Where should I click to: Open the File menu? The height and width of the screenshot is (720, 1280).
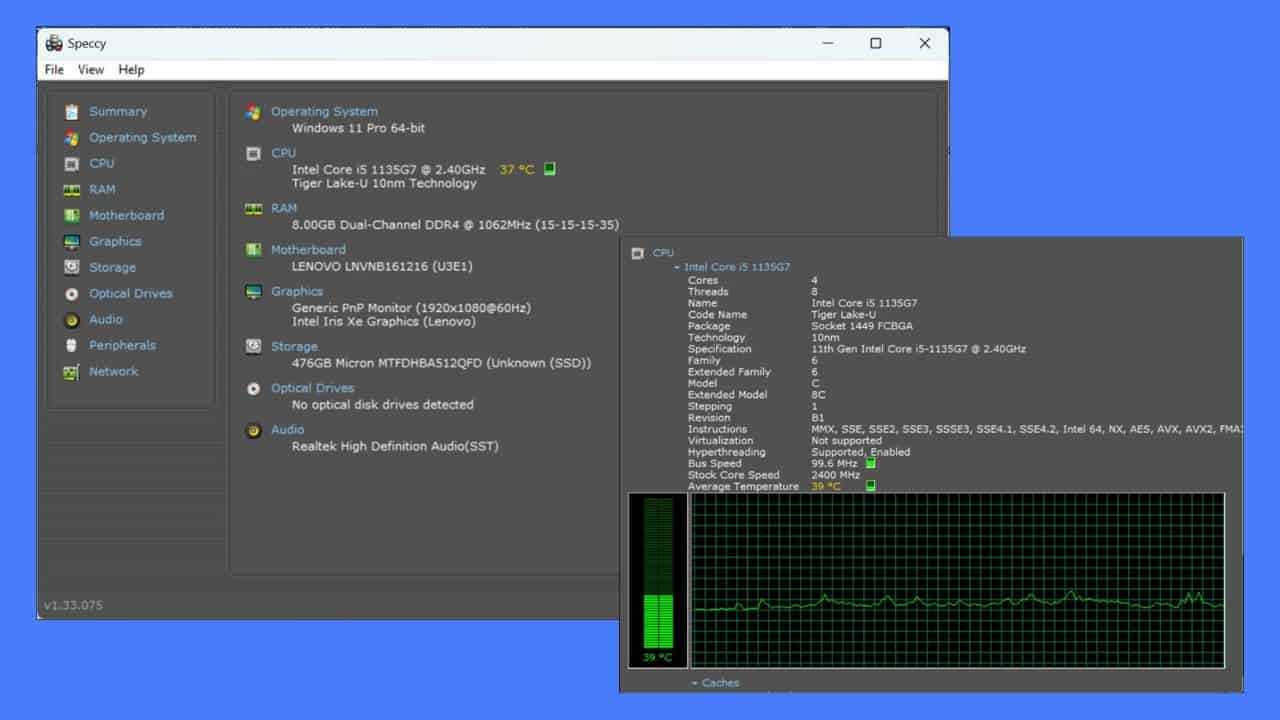click(54, 70)
